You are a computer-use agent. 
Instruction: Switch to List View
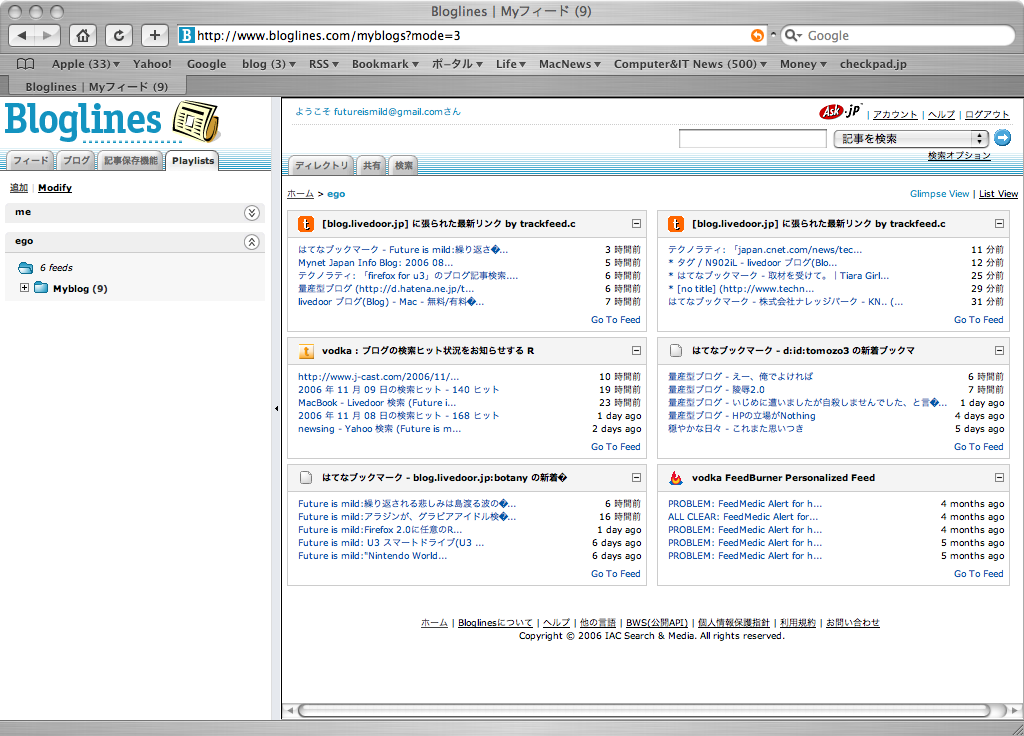[998, 194]
